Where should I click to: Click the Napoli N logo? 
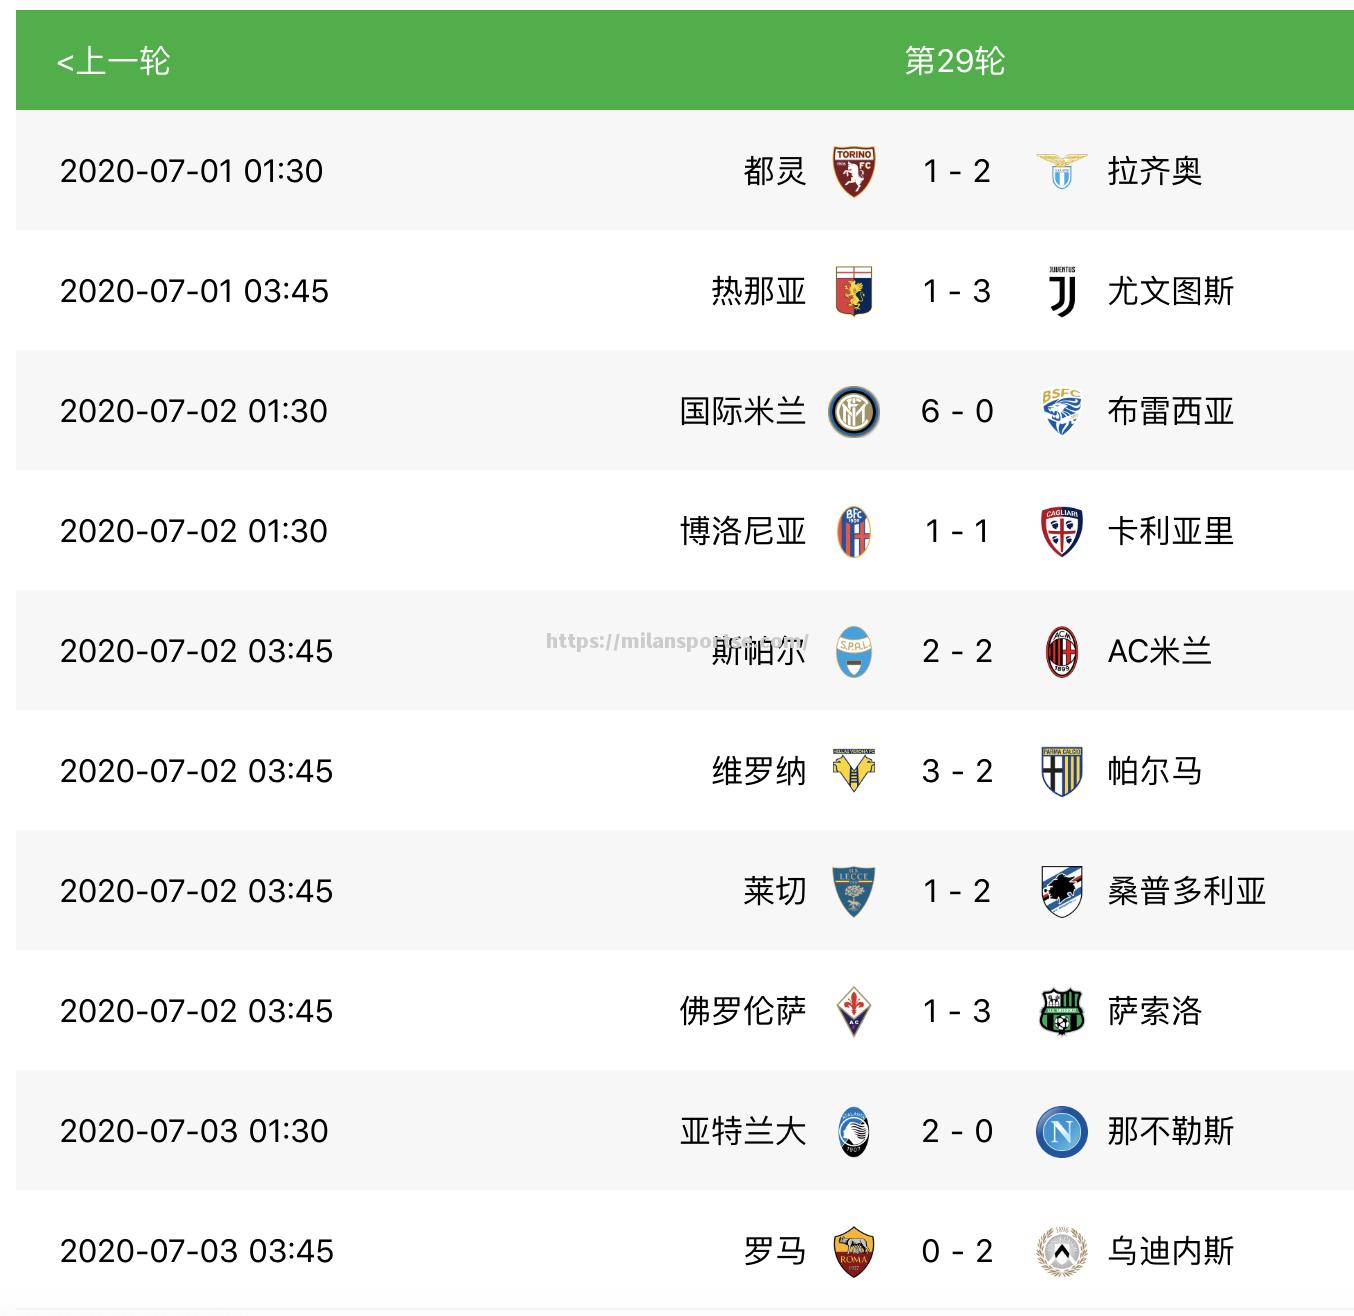(x=1061, y=1131)
